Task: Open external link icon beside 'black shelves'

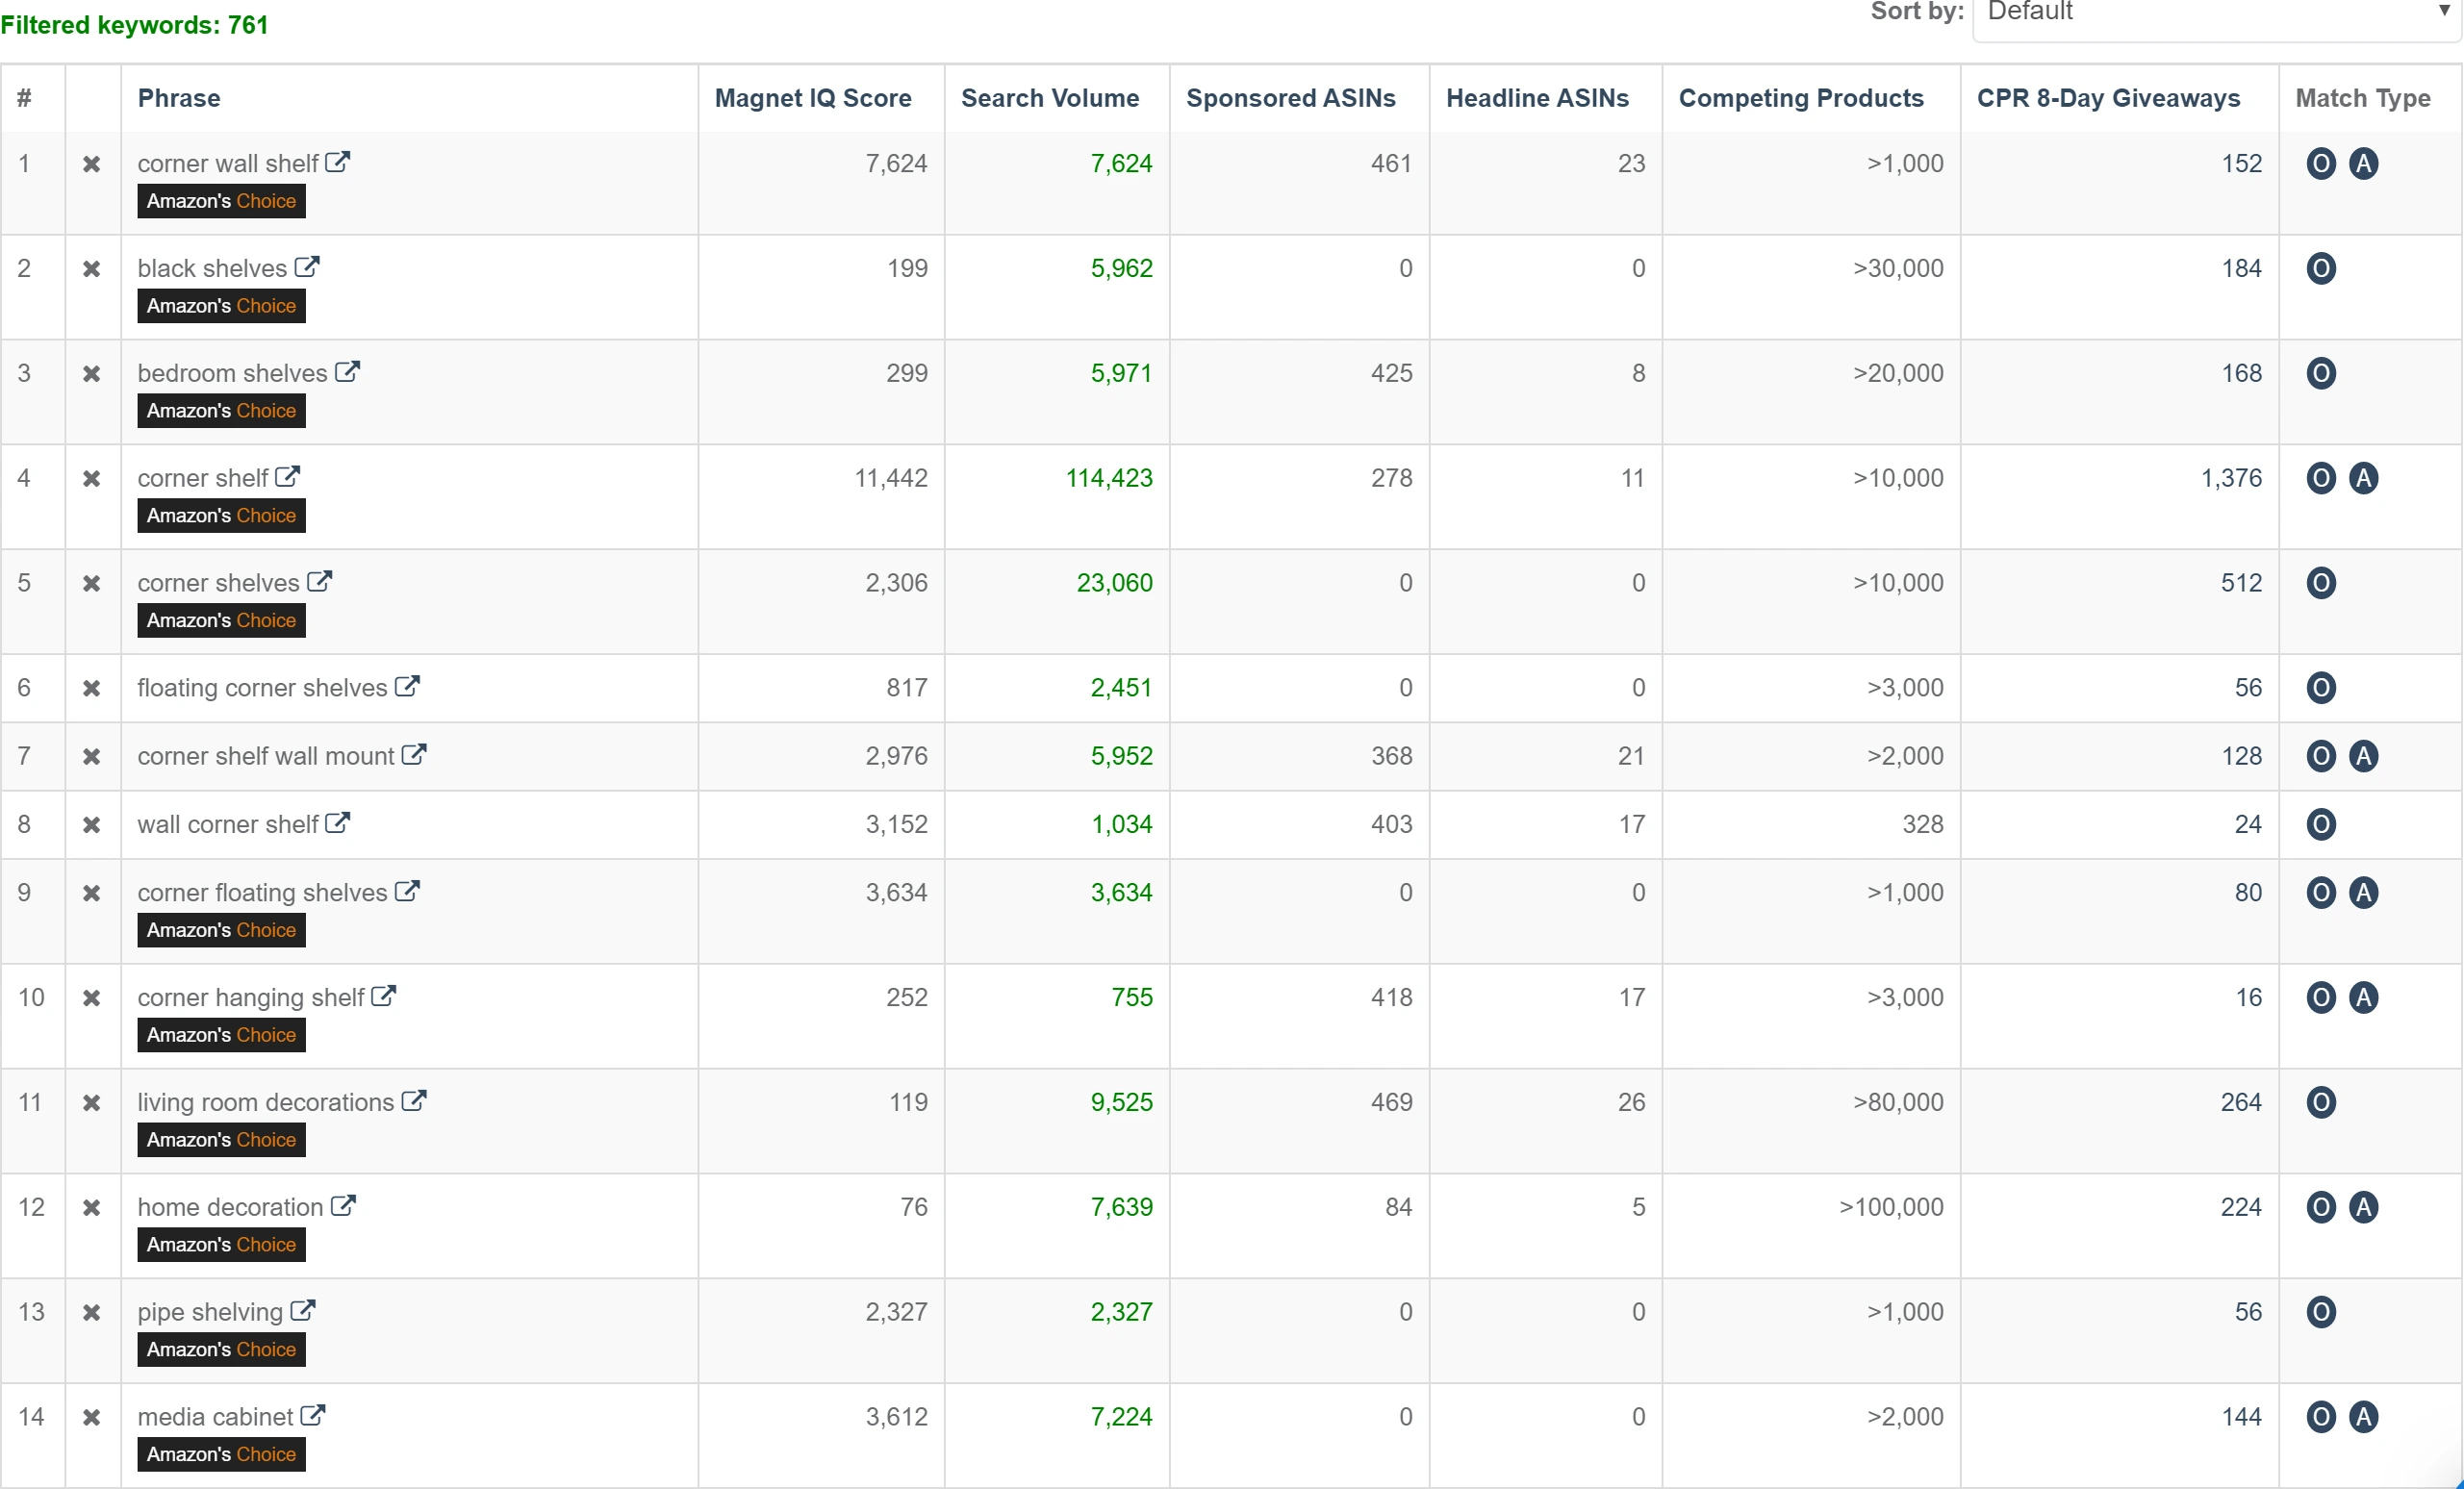Action: coord(307,267)
